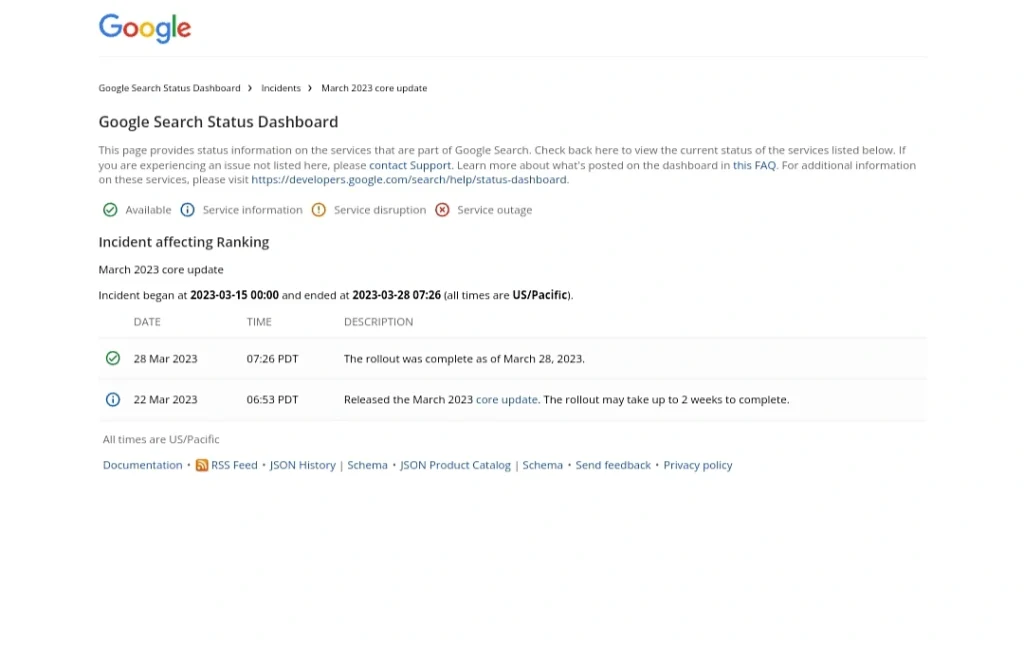
Task: Select March 2023 core update breadcrumb
Action: (374, 88)
